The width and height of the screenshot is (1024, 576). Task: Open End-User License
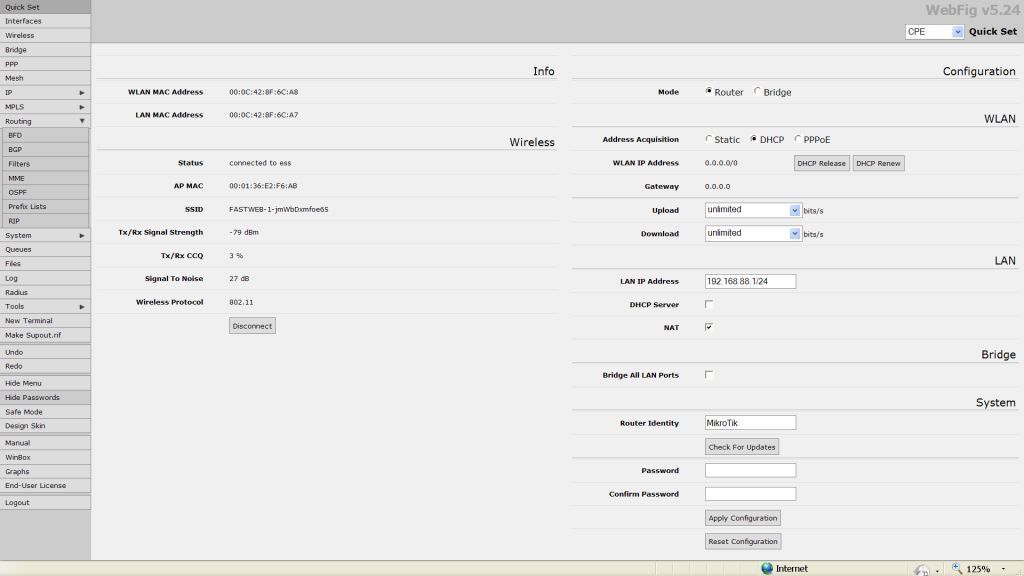pos(45,485)
